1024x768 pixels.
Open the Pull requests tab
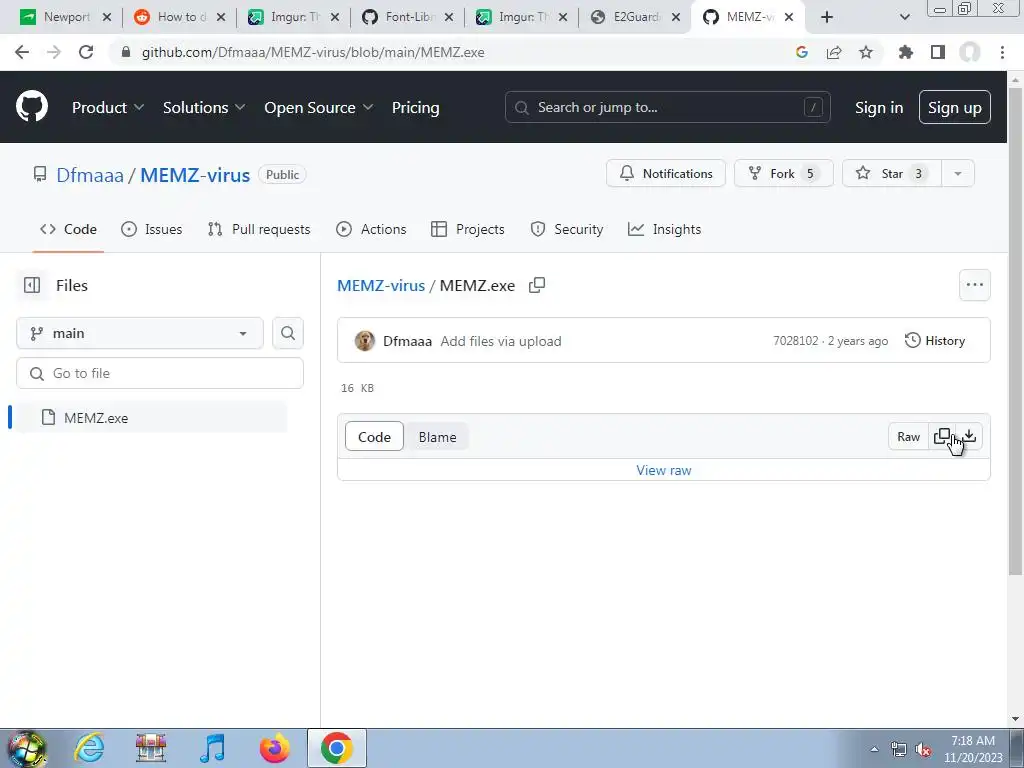259,229
